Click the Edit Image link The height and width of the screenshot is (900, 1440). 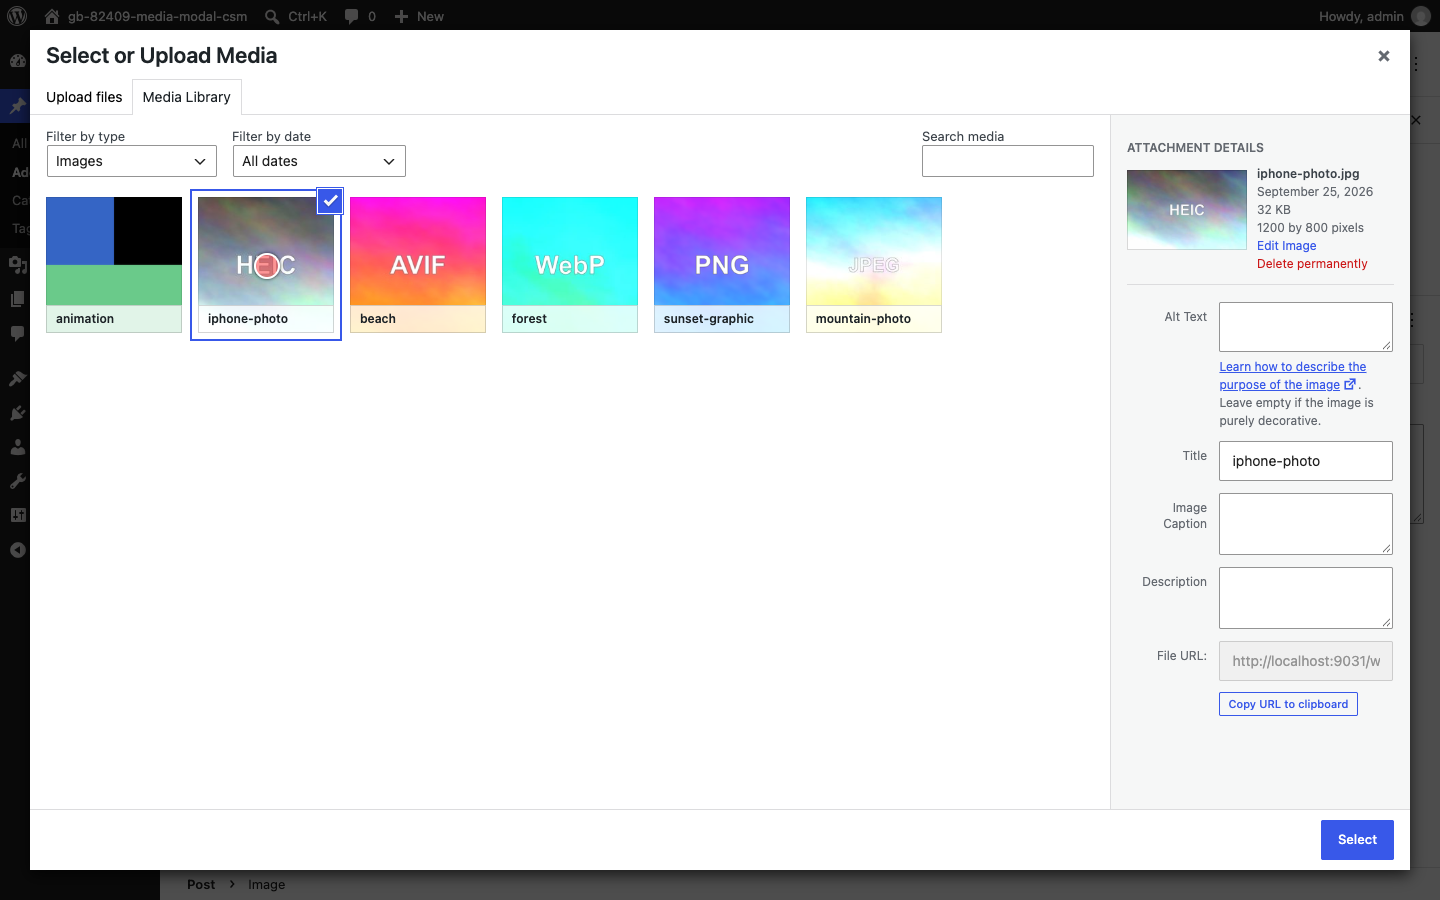pyautogui.click(x=1286, y=246)
